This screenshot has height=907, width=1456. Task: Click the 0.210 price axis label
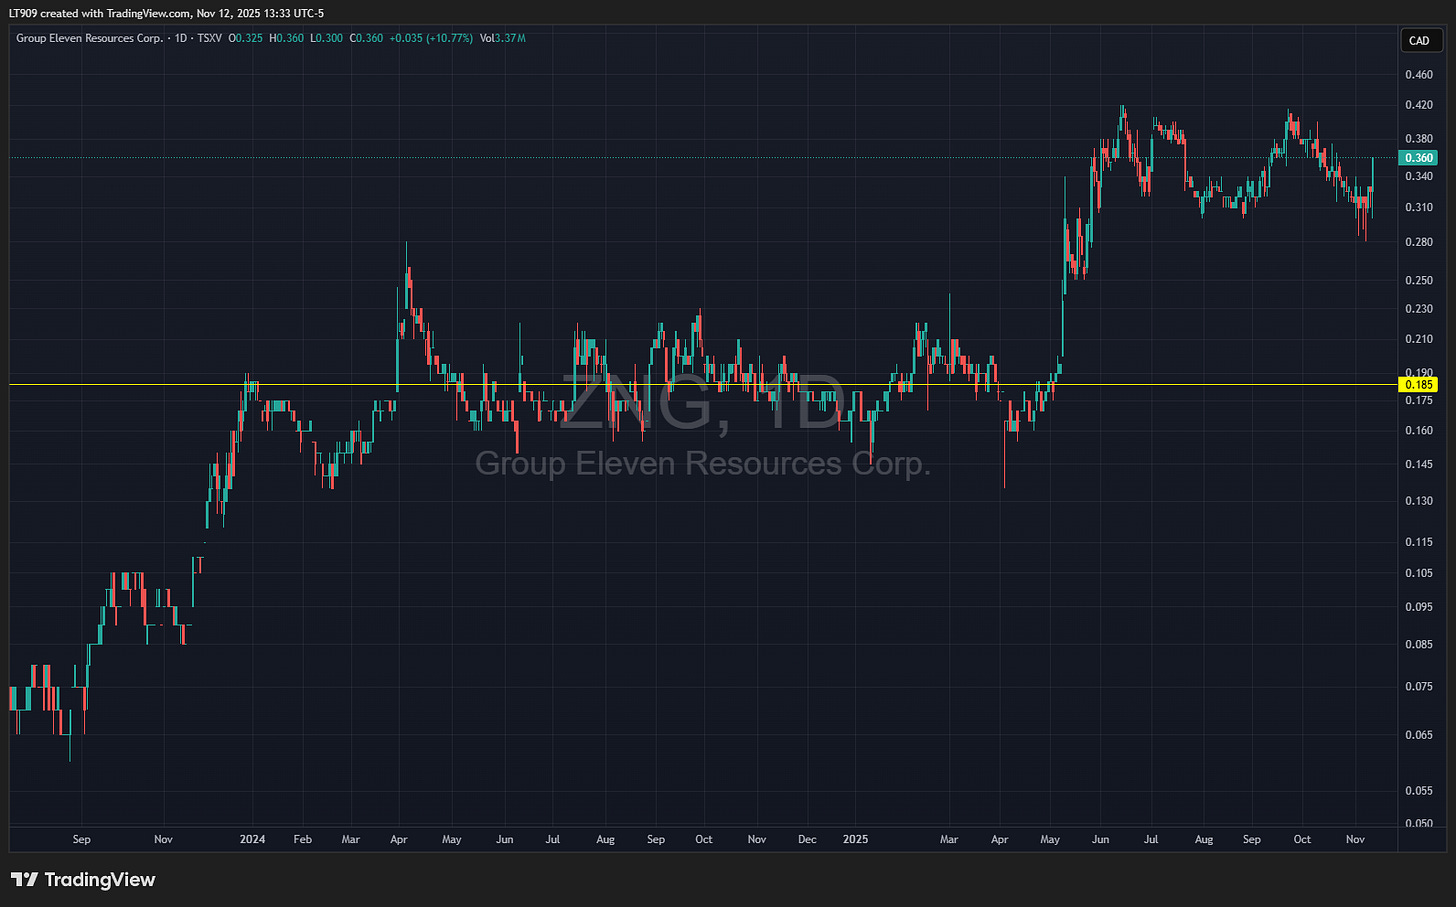[1419, 339]
